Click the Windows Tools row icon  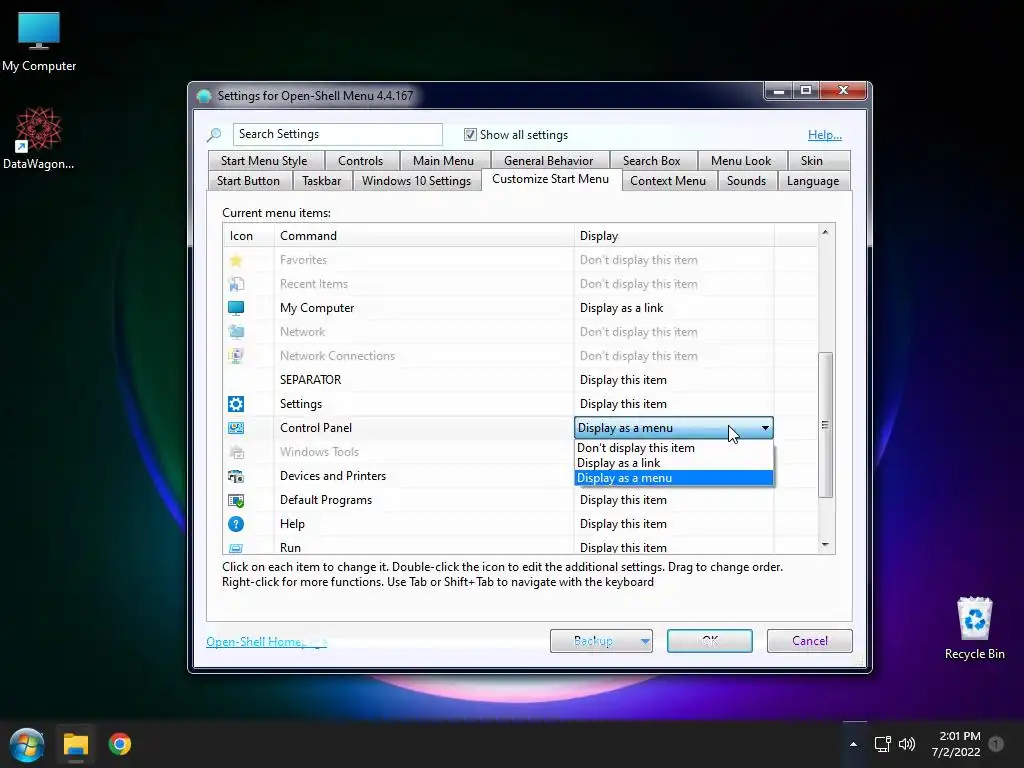[x=236, y=452]
